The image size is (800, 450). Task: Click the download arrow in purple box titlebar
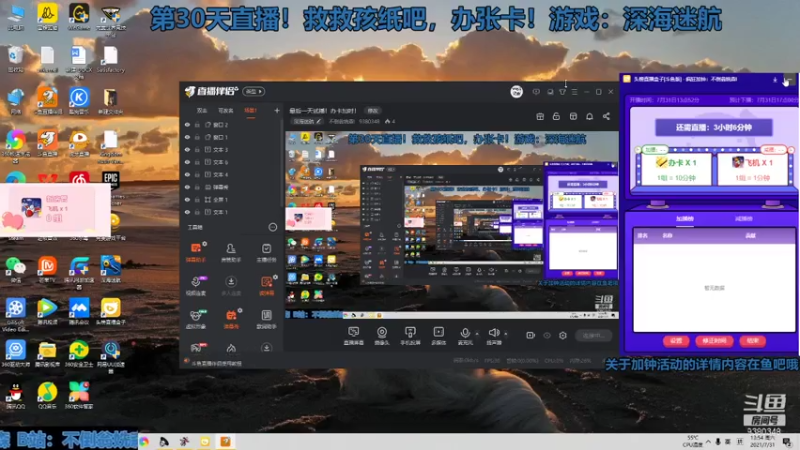click(775, 80)
